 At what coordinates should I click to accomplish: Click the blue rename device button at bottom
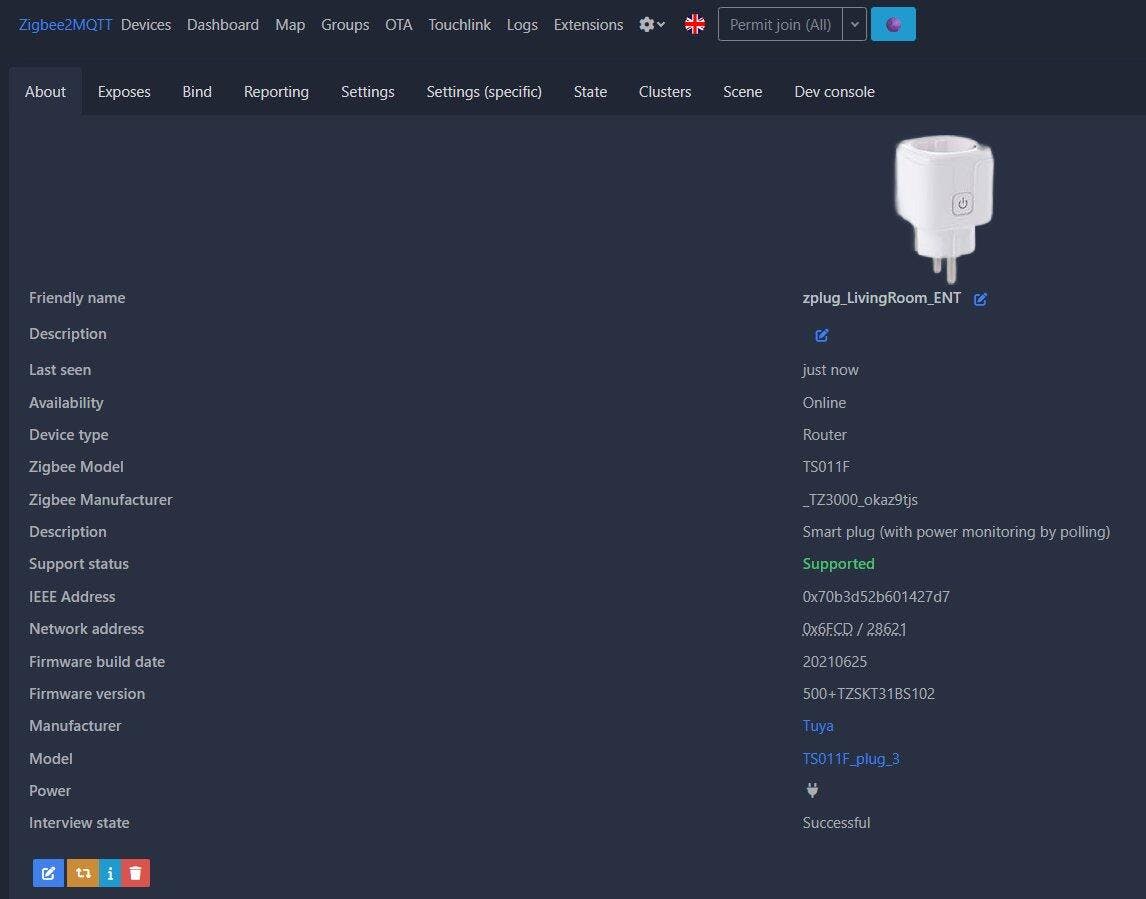48,873
